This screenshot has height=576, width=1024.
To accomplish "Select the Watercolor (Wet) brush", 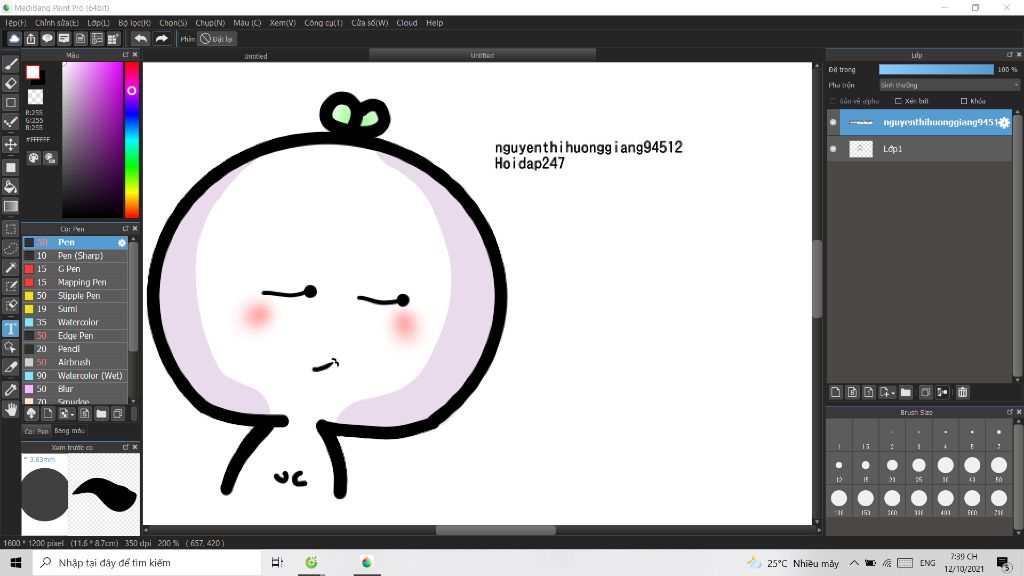I will coord(76,376).
